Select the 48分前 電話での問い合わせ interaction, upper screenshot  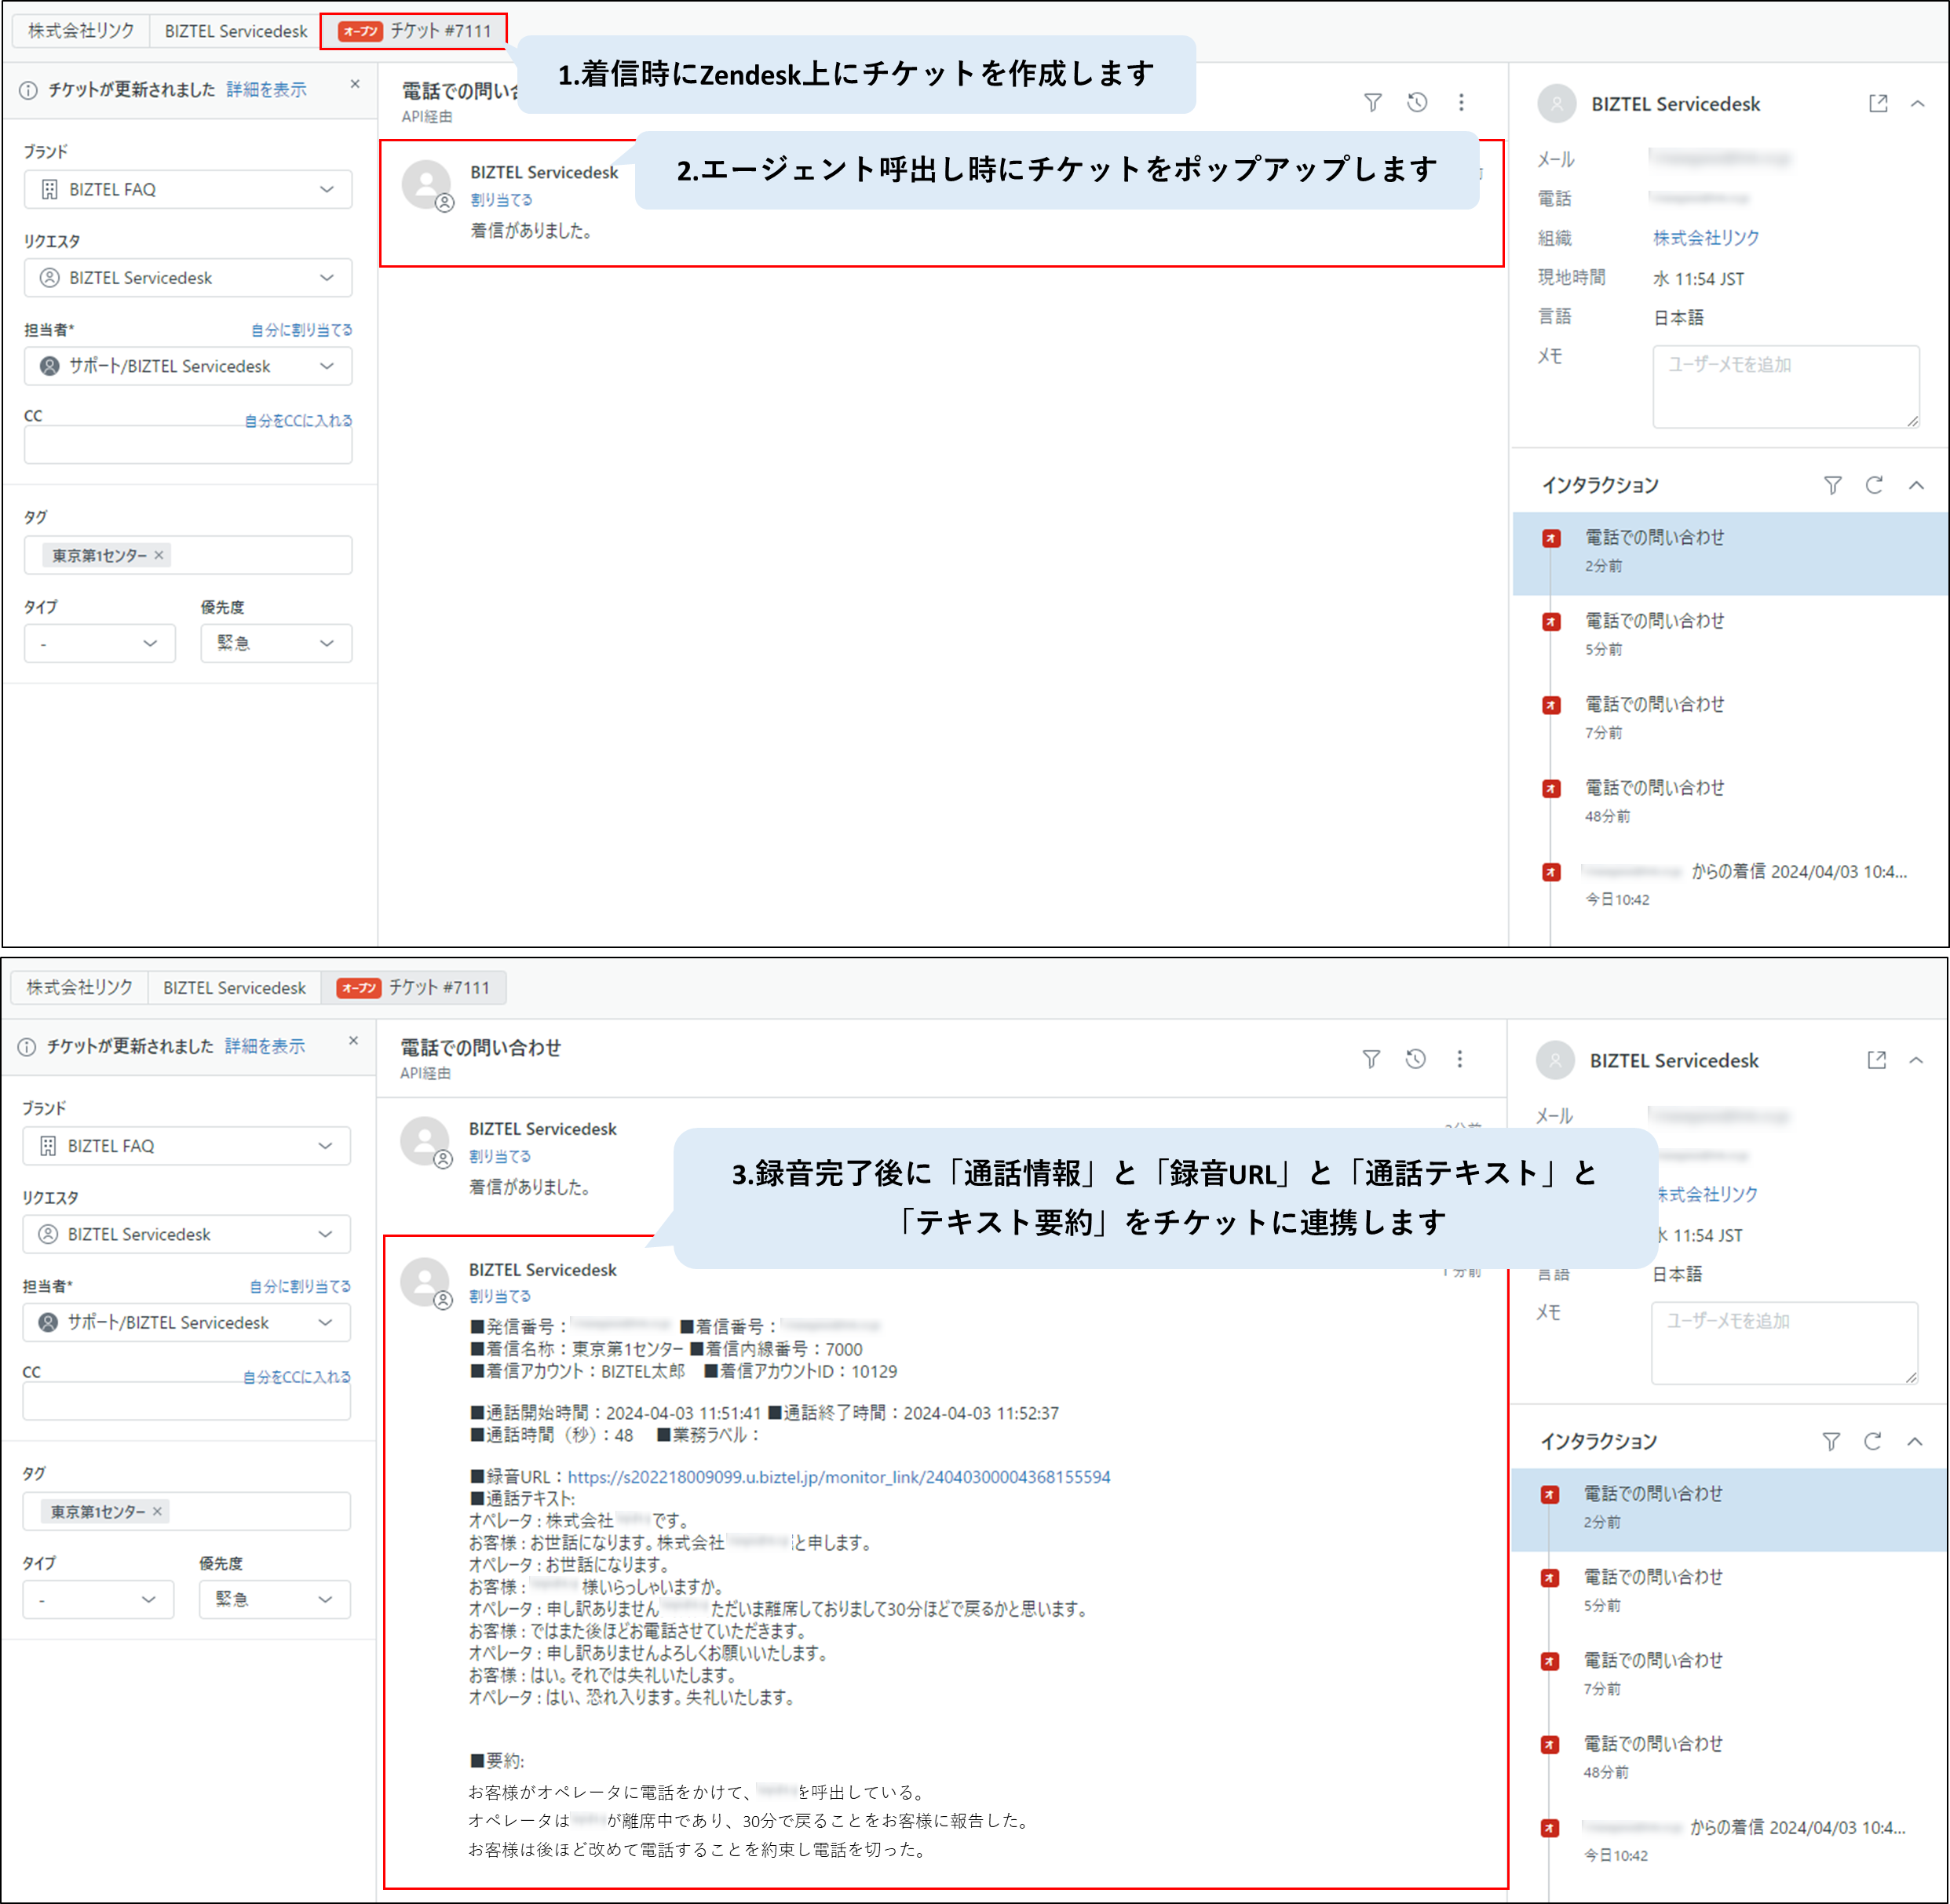click(x=1730, y=801)
